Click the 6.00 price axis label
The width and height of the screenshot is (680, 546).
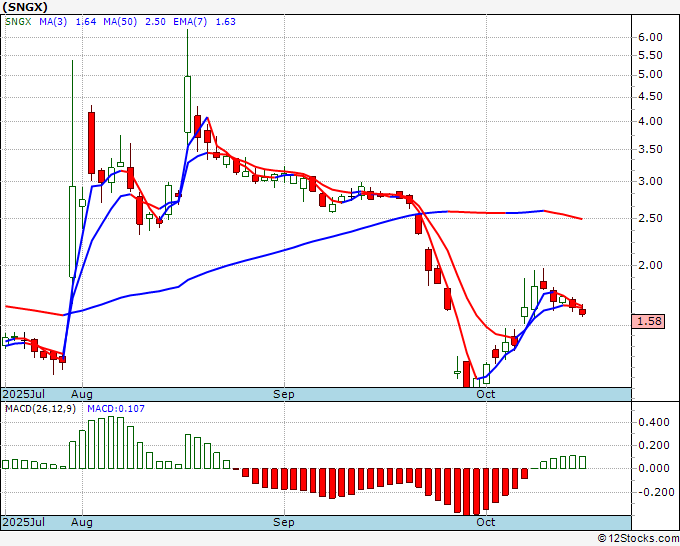click(650, 37)
